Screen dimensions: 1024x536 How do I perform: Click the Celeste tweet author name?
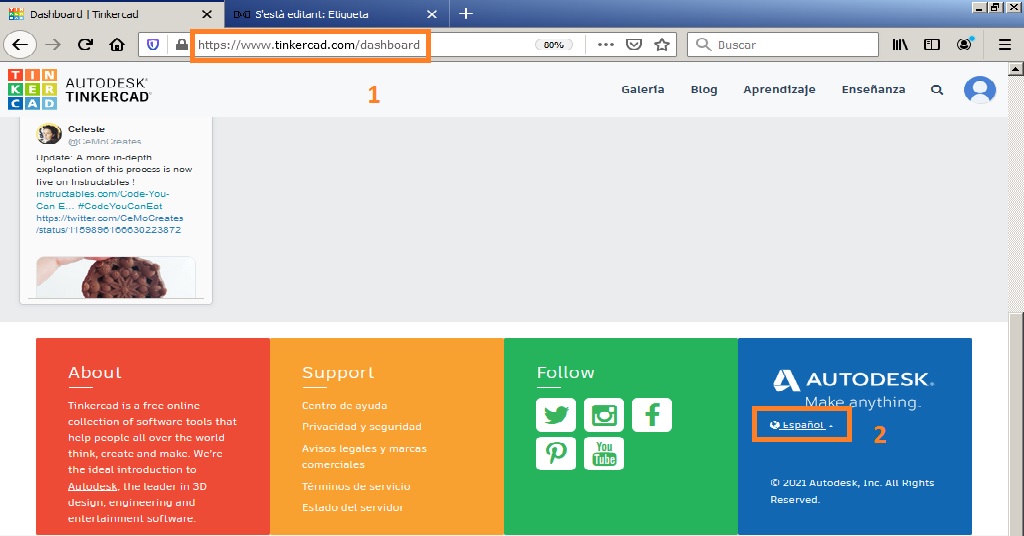point(86,129)
